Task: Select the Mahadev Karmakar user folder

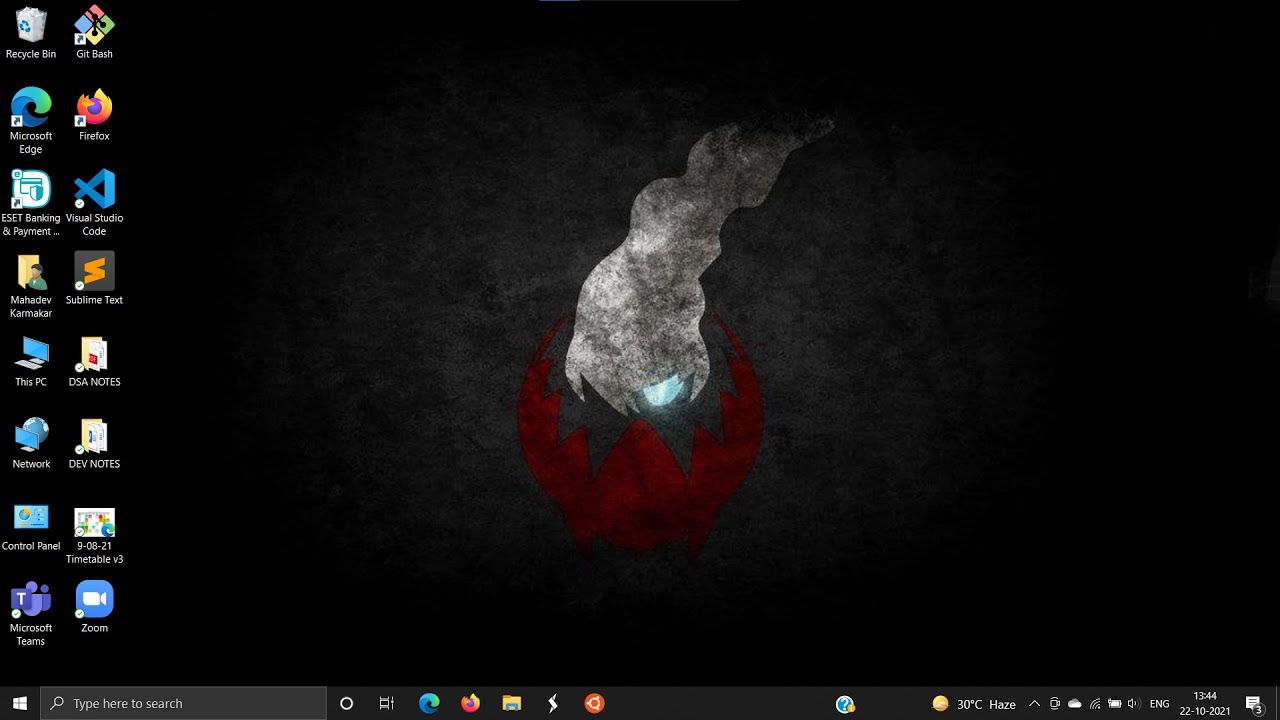Action: point(31,285)
